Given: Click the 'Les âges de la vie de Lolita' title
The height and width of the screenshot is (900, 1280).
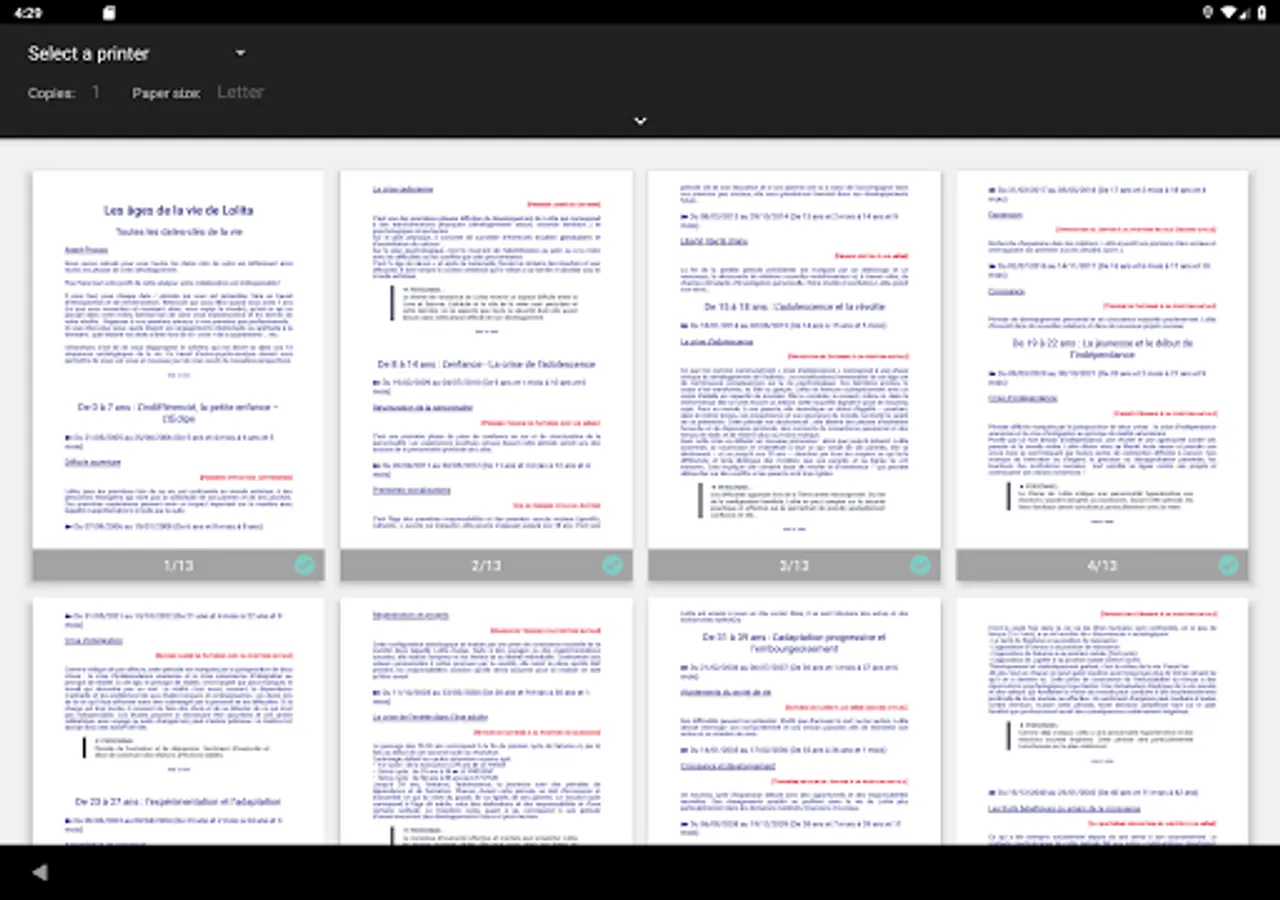Looking at the screenshot, I should pyautogui.click(x=178, y=210).
